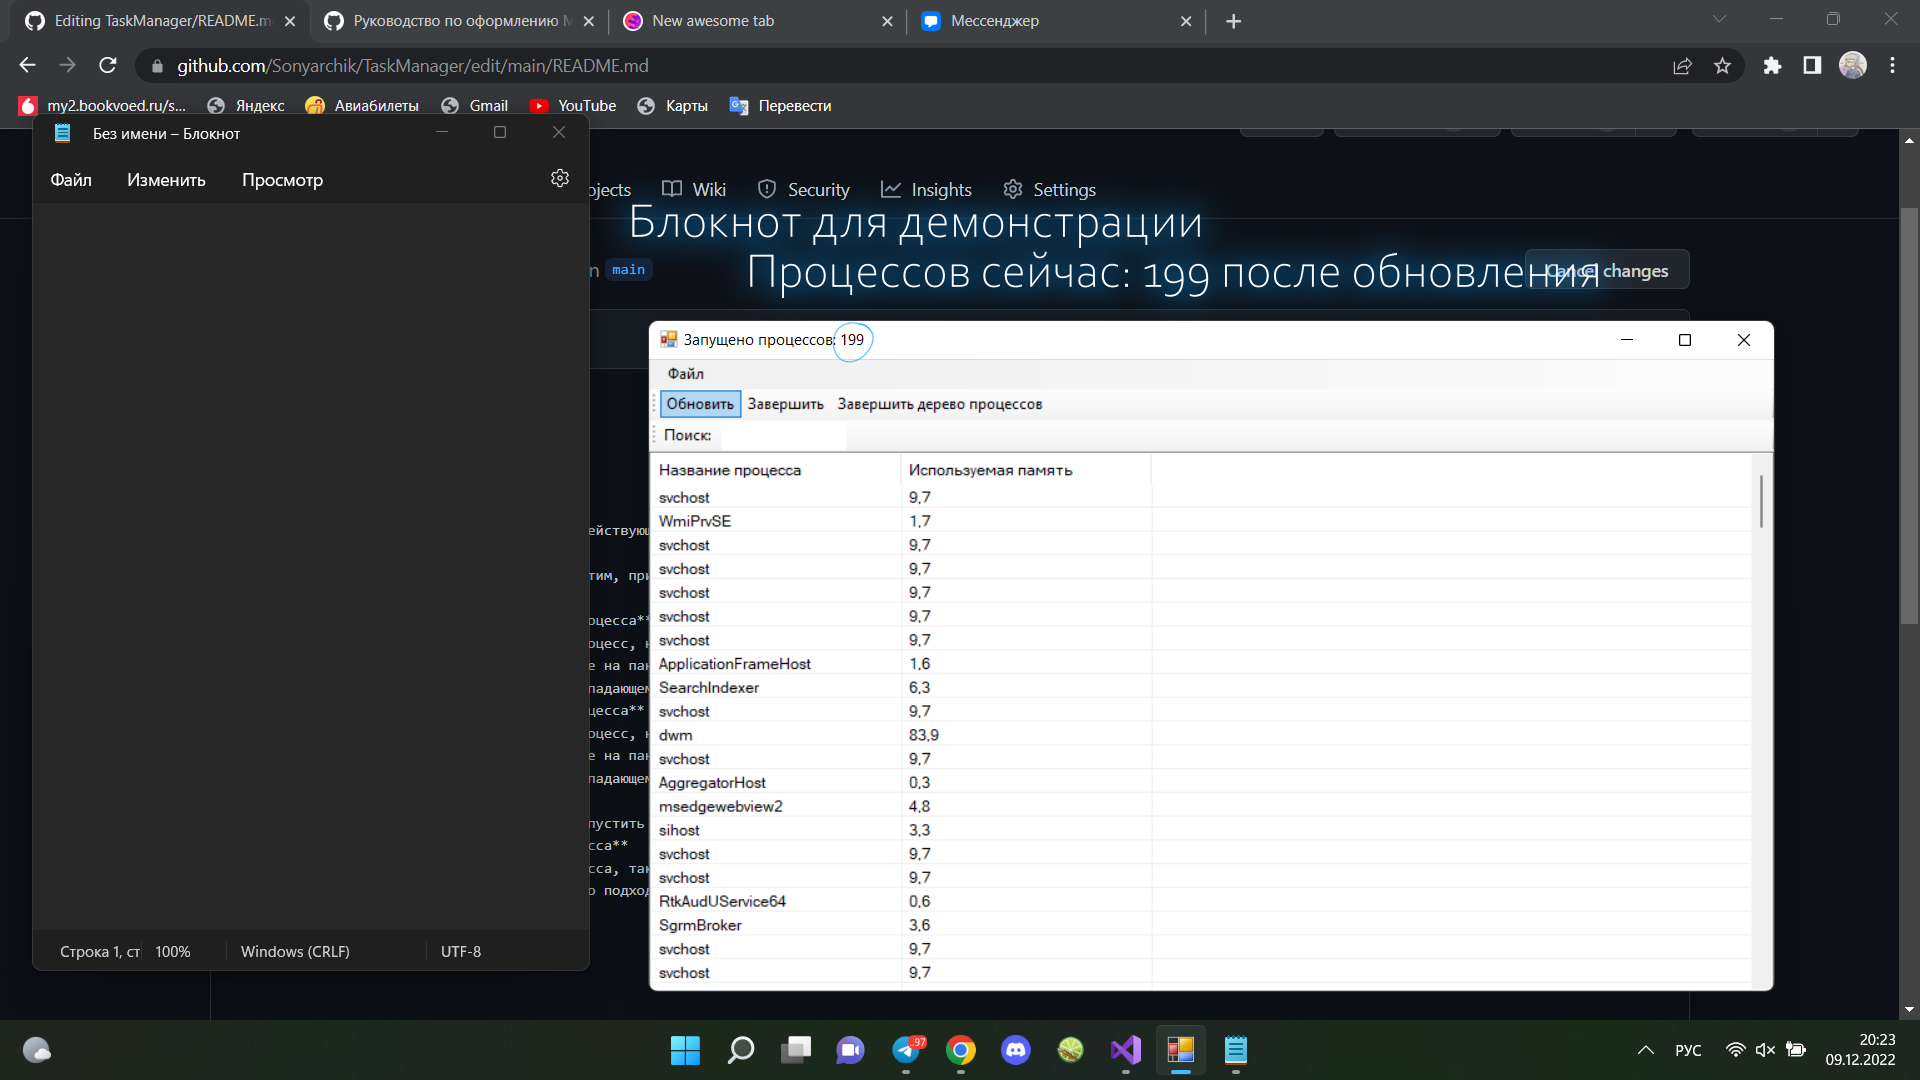Image resolution: width=1920 pixels, height=1080 pixels.
Task: Show hidden tray icons
Action: click(x=1645, y=1050)
